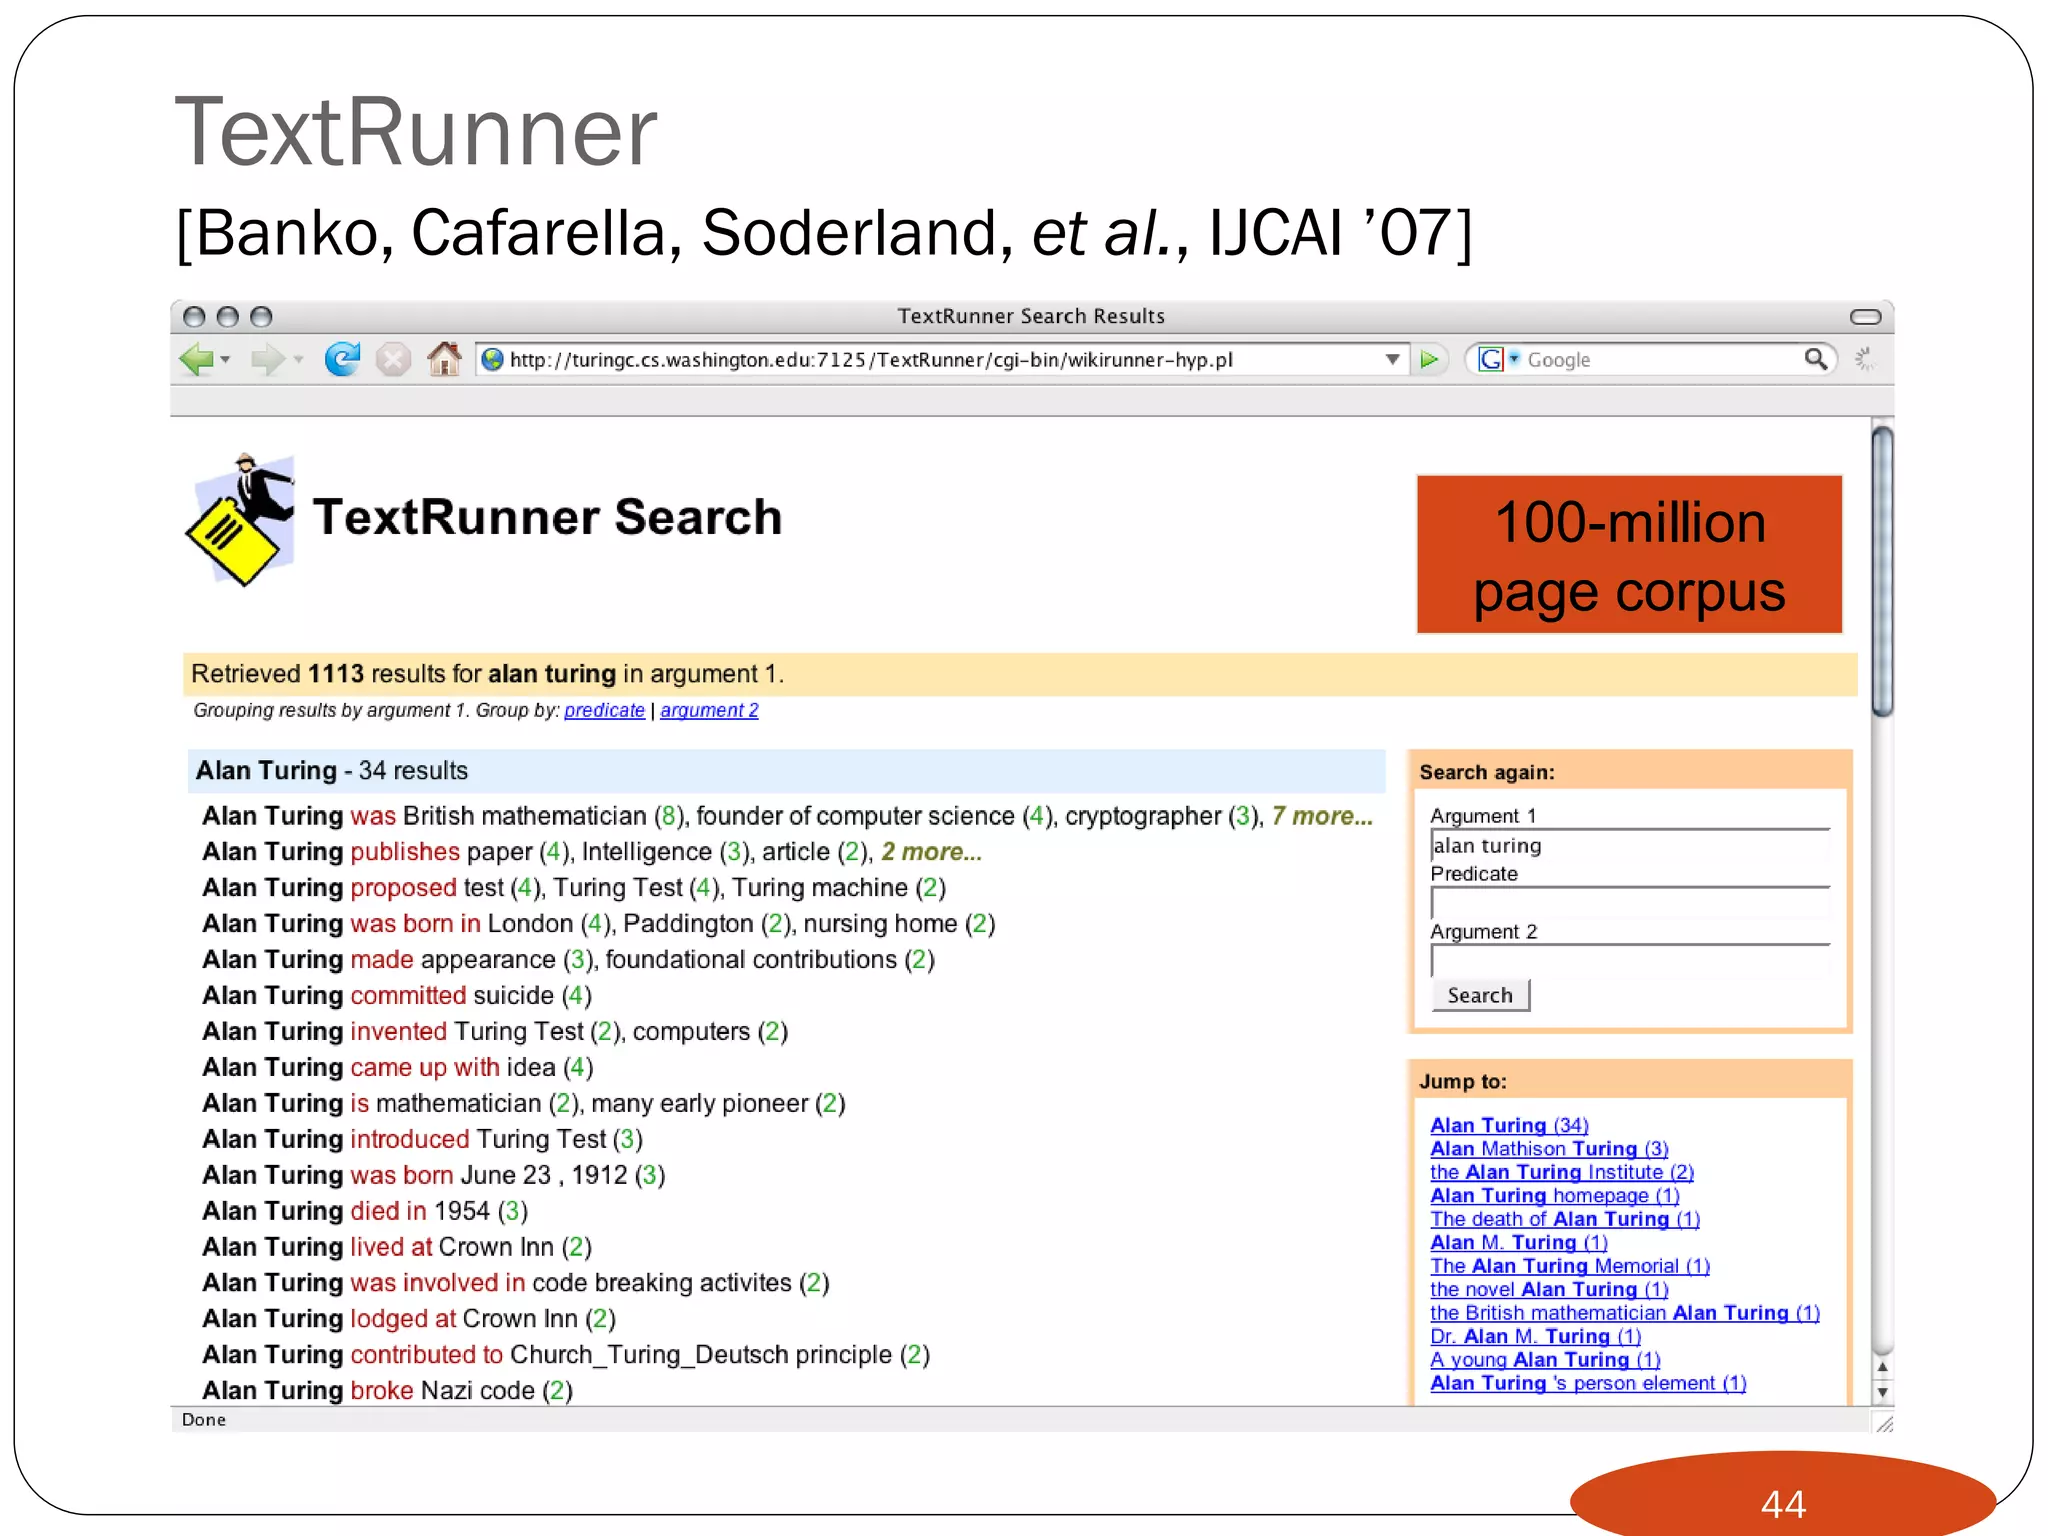
Task: Click 'Alan Turing introduced Turing Test (3)' row
Action: (422, 1139)
